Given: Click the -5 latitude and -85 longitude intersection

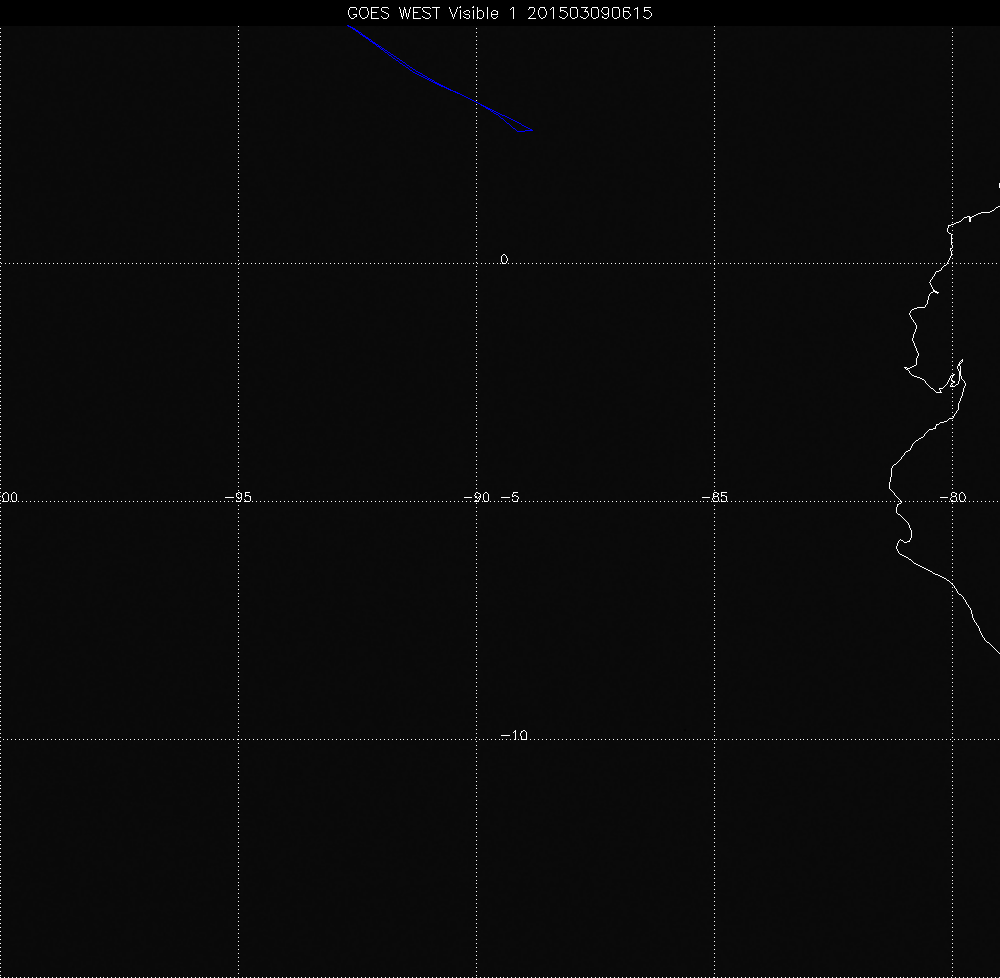Looking at the screenshot, I should (x=715, y=502).
